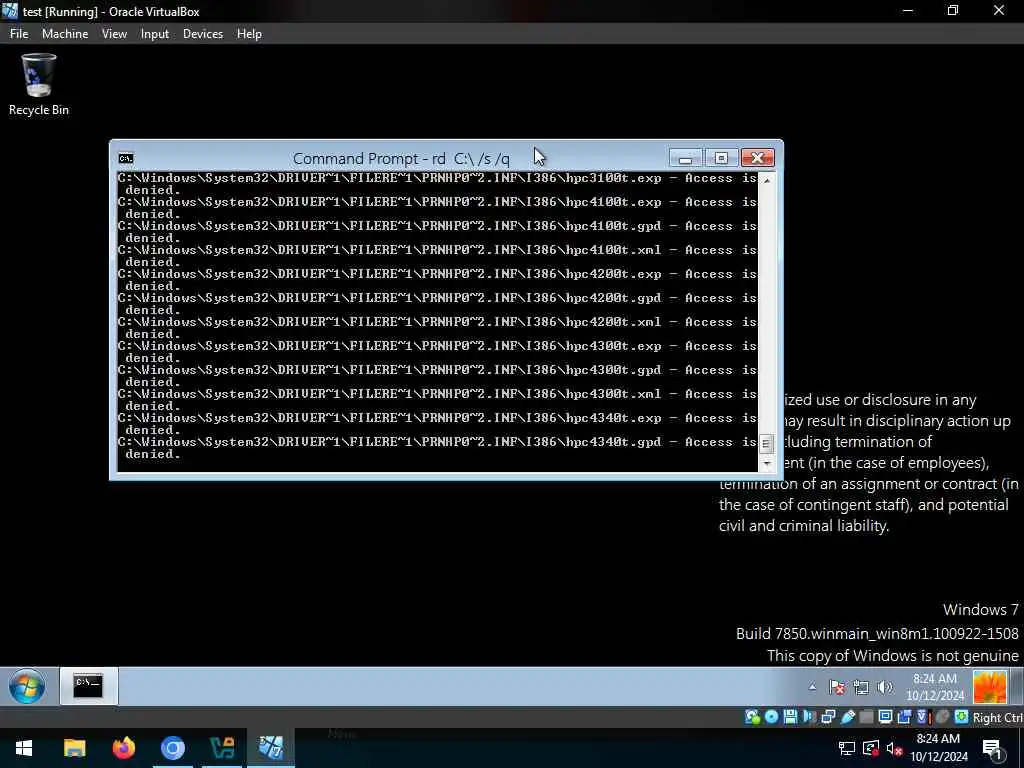Open VirtualBox Manager on host taskbar
This screenshot has height=768, width=1024.
[222, 748]
